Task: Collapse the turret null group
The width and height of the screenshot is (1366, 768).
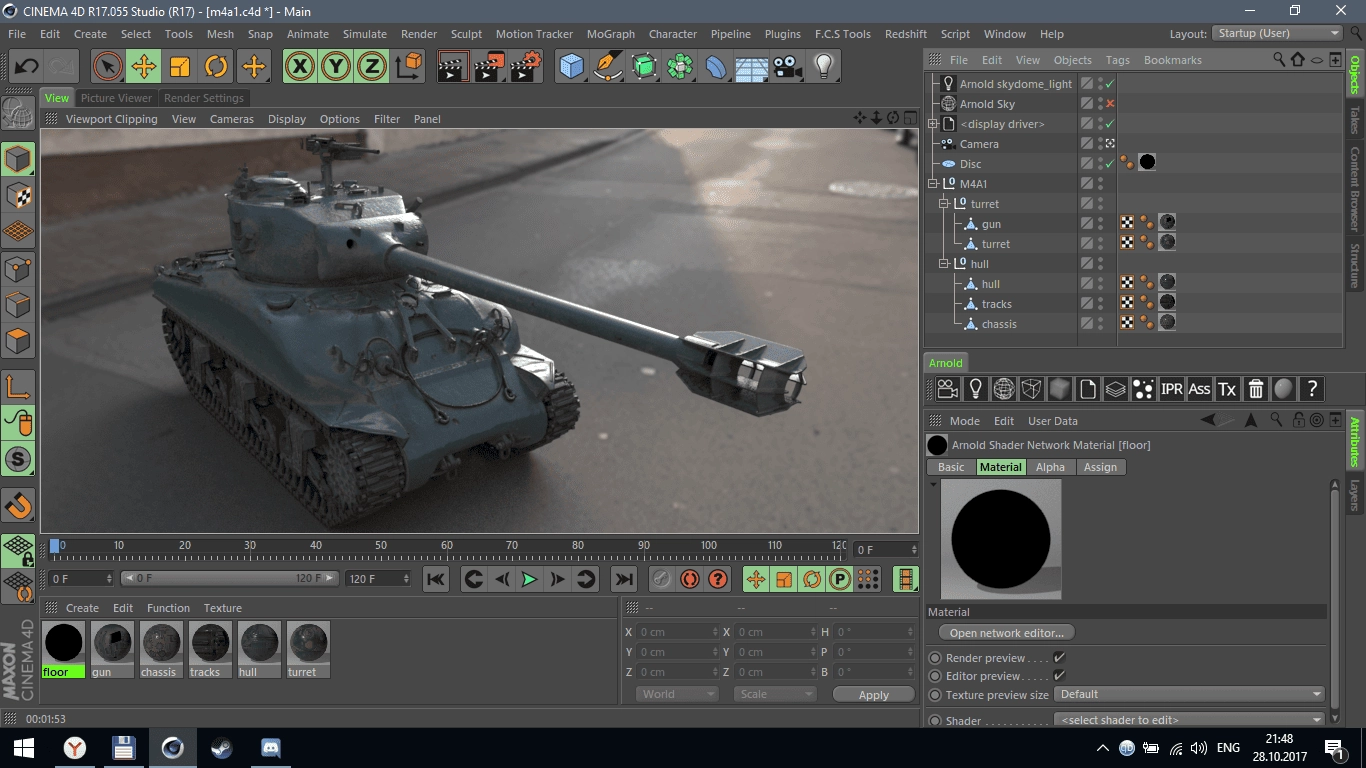Action: click(943, 204)
